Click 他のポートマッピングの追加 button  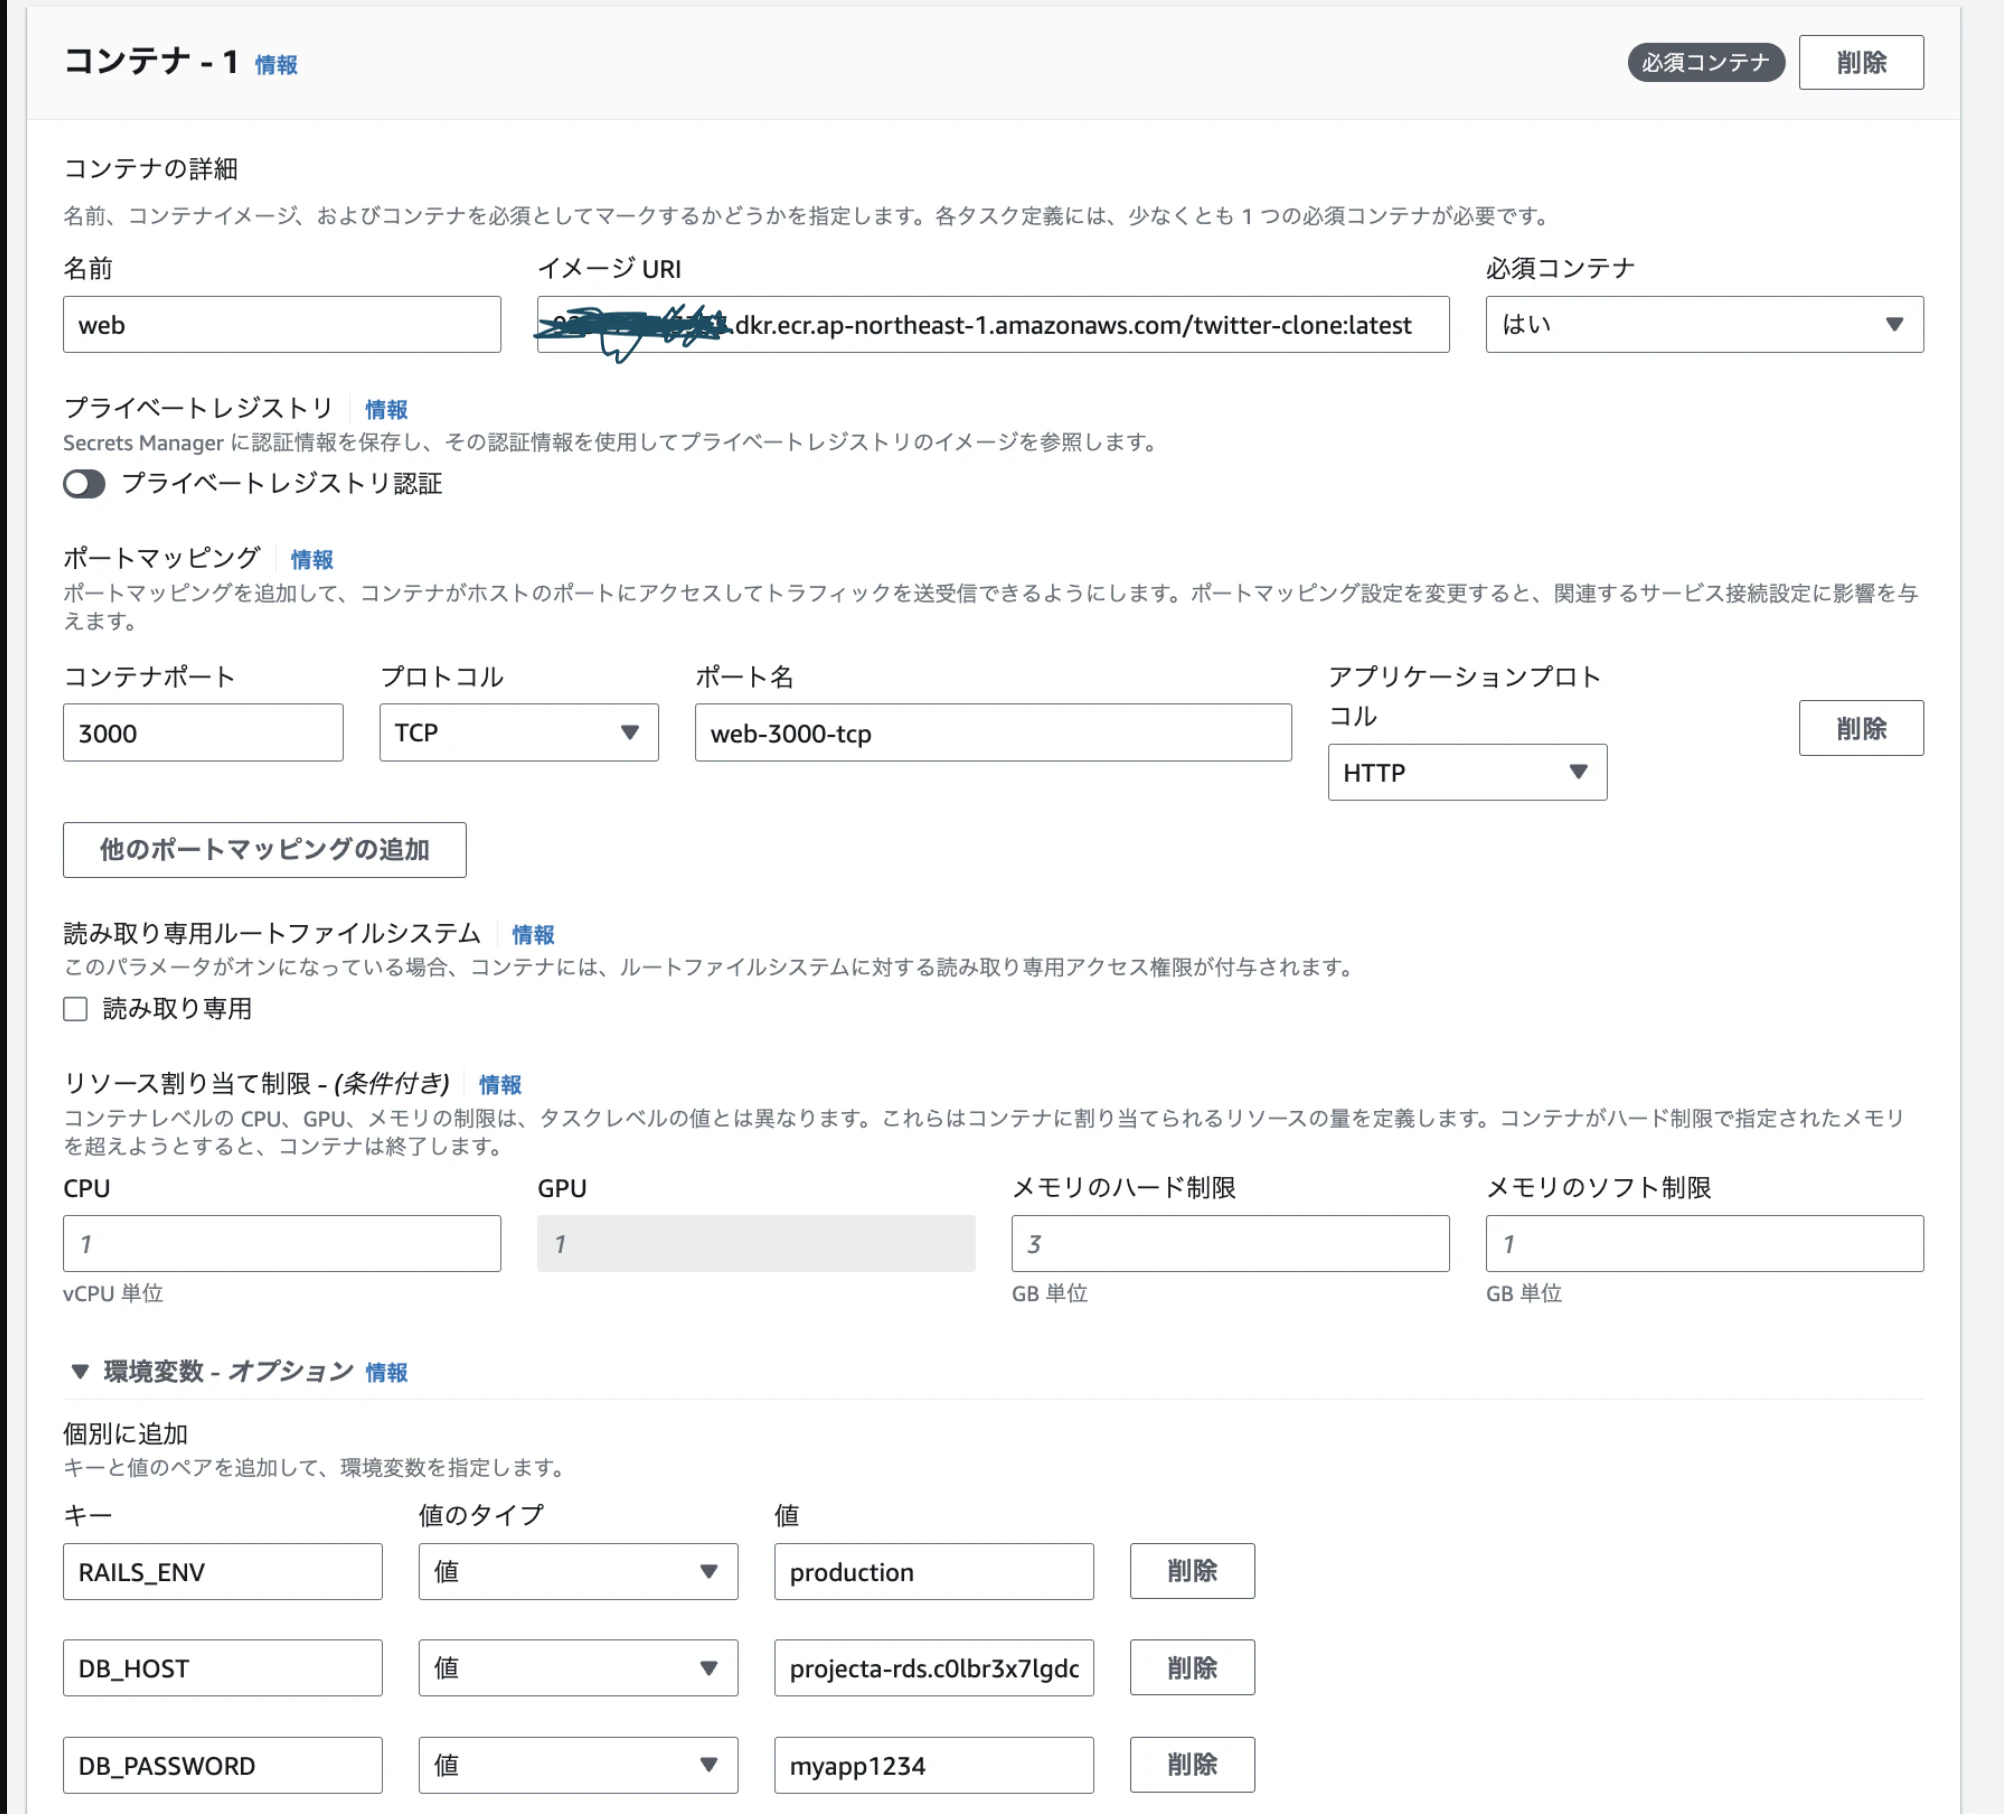[x=263, y=849]
